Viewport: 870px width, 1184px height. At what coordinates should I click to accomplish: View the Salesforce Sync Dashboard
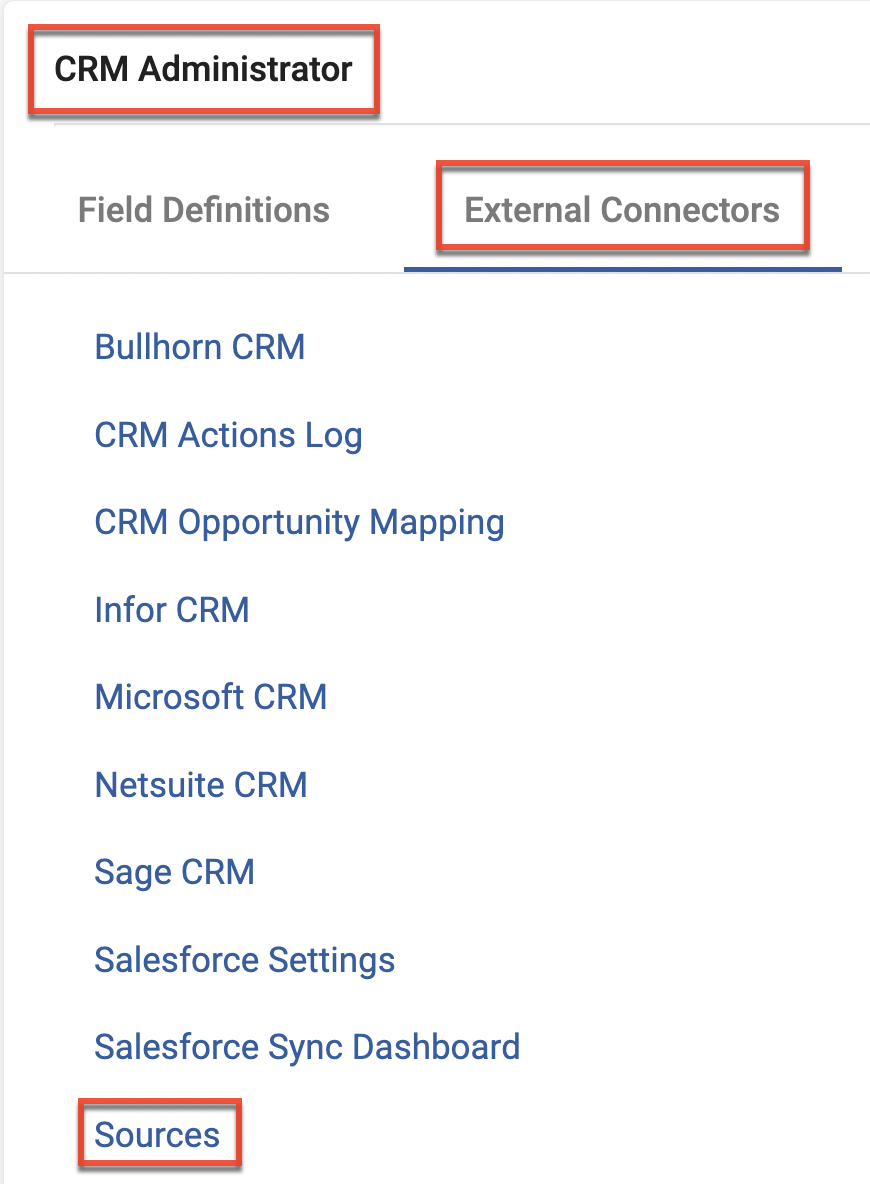tap(307, 1047)
